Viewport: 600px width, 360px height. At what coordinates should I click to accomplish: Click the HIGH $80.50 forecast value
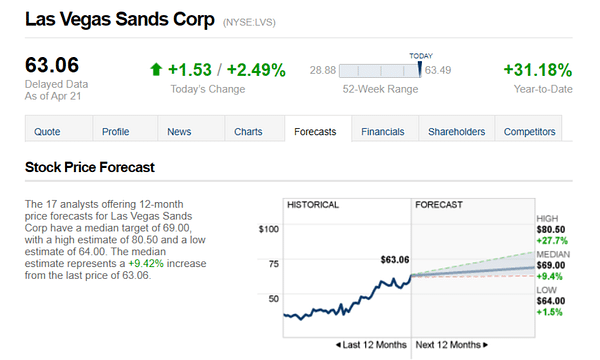[551, 230]
